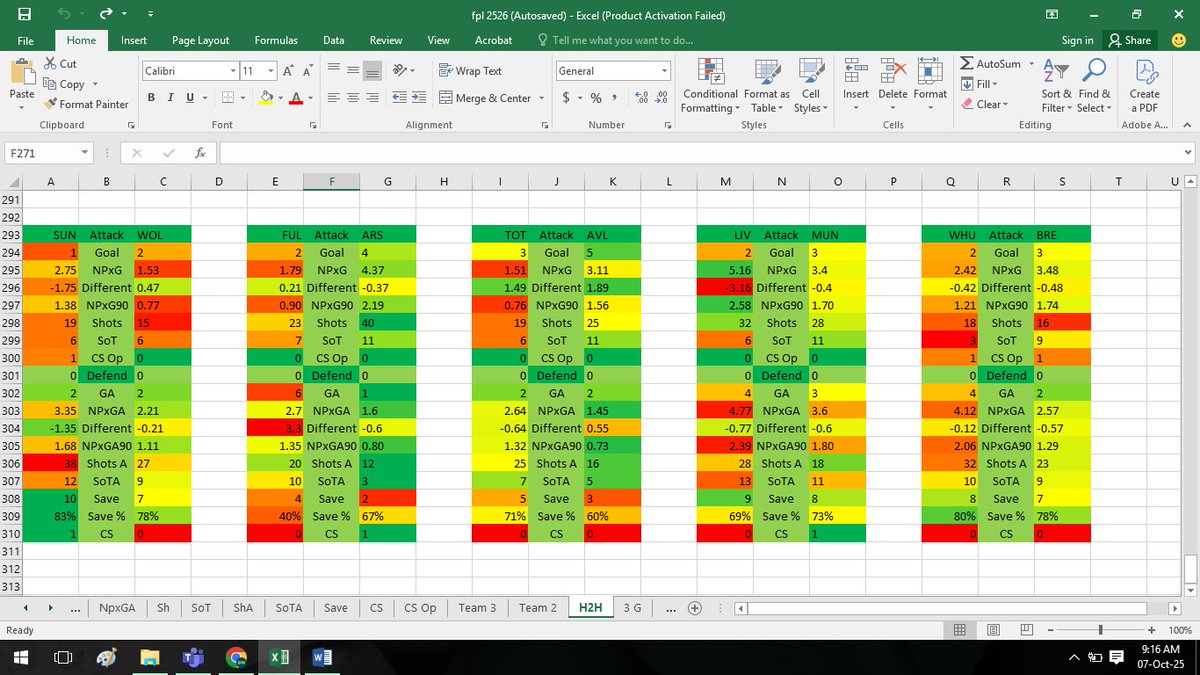Click the Comma Style icon
Viewport: 1200px width, 675px height.
click(613, 98)
